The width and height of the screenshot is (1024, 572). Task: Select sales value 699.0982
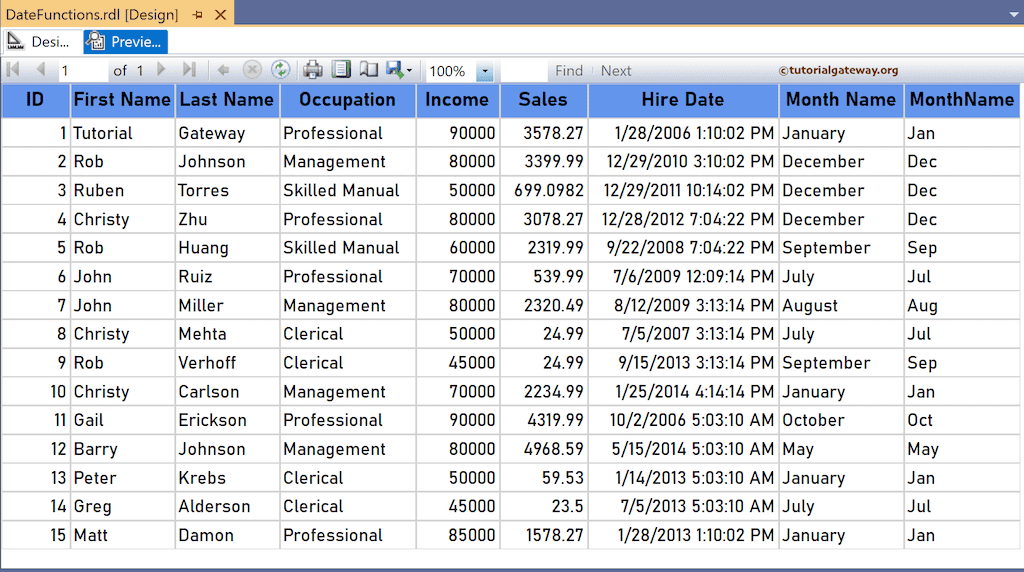pos(543,191)
